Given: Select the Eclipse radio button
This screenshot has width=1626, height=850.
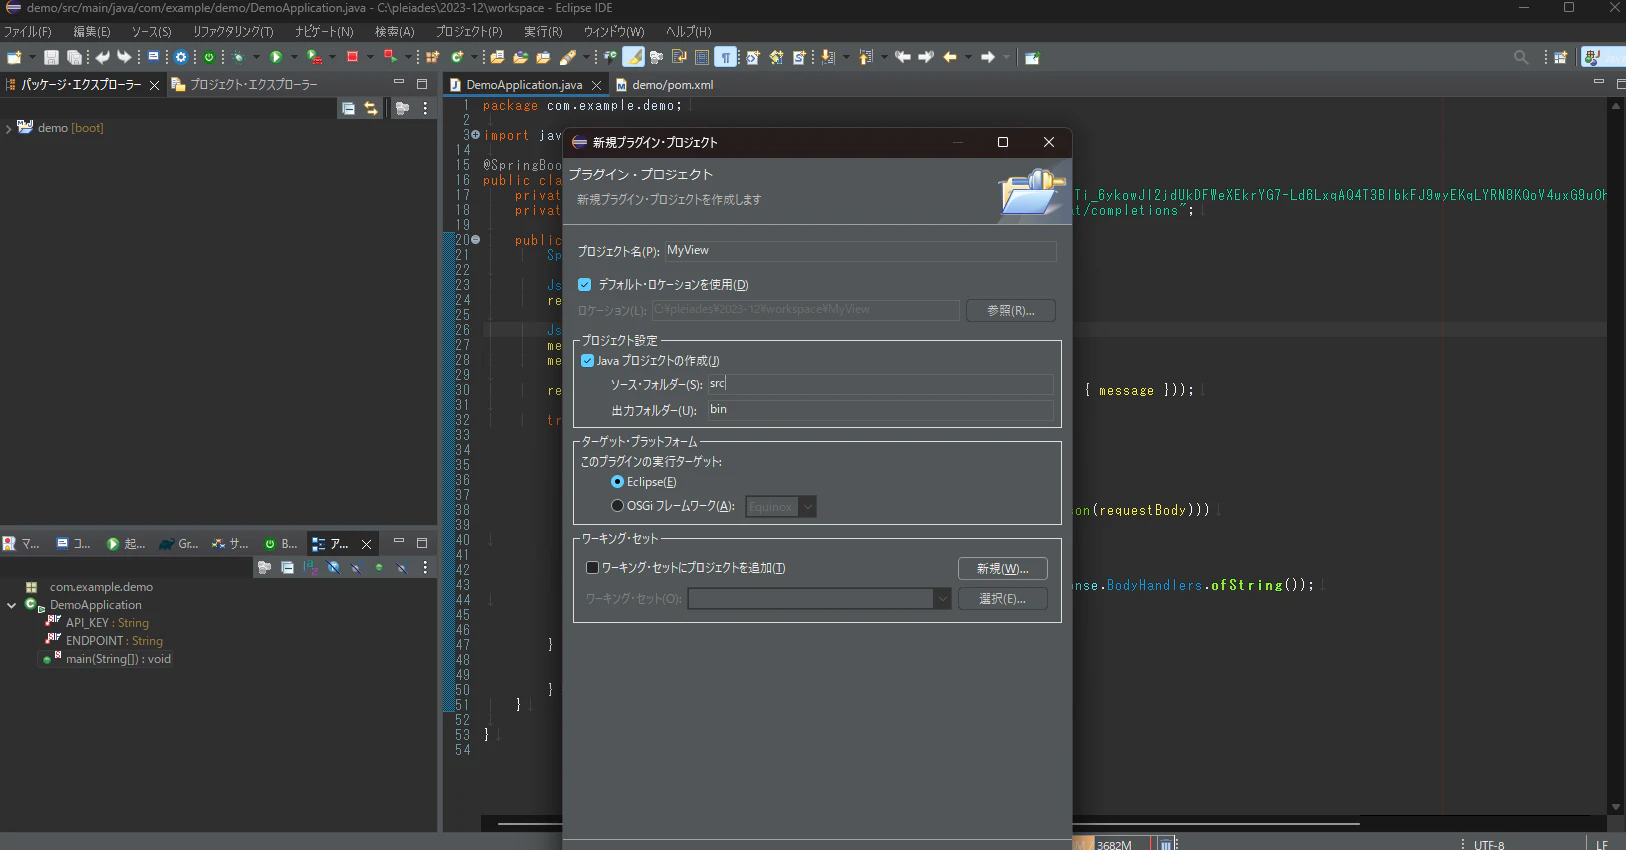Looking at the screenshot, I should point(617,482).
